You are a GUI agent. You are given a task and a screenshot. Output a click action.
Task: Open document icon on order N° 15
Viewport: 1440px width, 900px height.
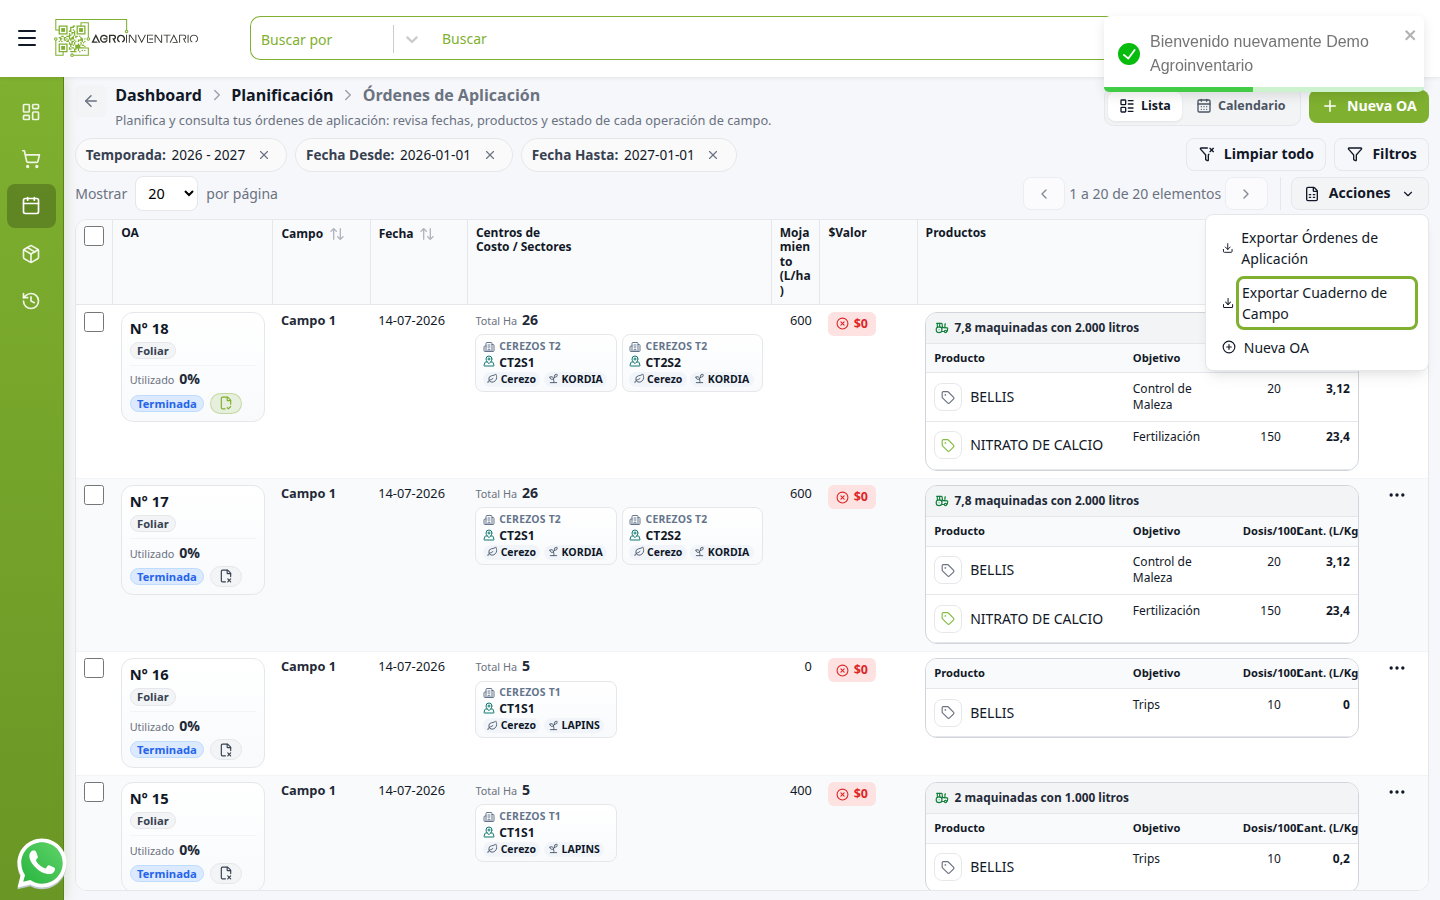[226, 874]
